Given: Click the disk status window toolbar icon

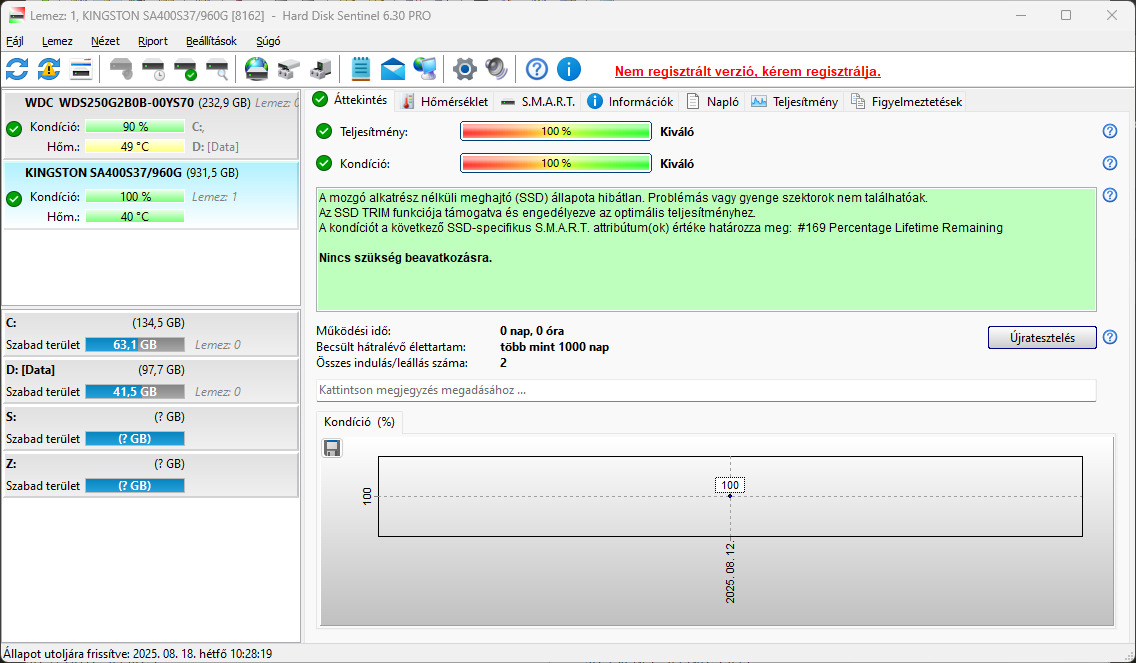Looking at the screenshot, I should pyautogui.click(x=81, y=70).
